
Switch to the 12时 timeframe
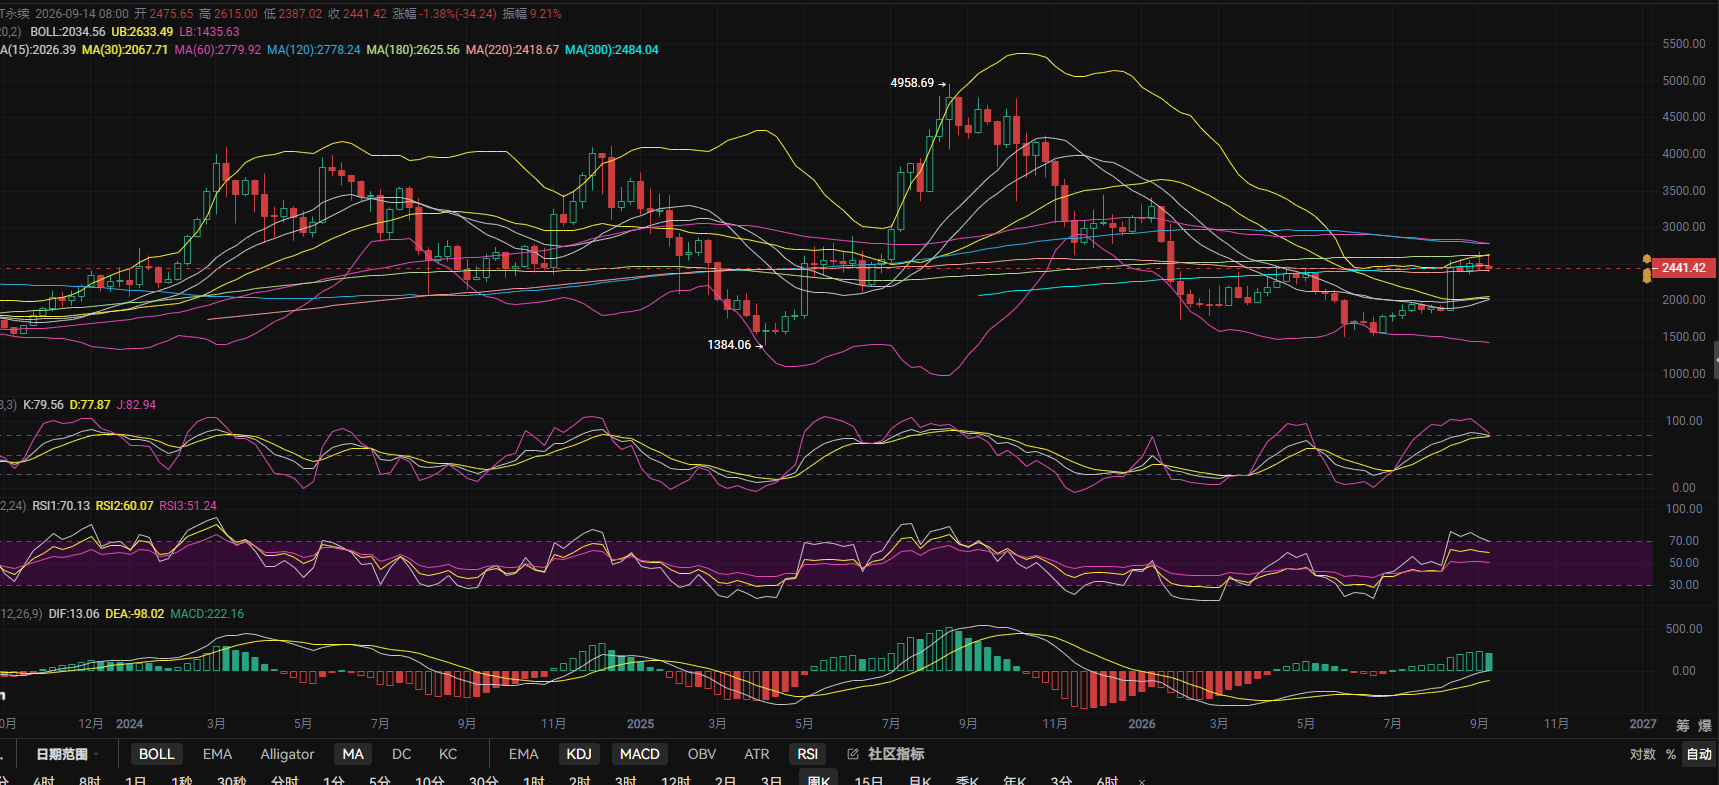[x=676, y=780]
